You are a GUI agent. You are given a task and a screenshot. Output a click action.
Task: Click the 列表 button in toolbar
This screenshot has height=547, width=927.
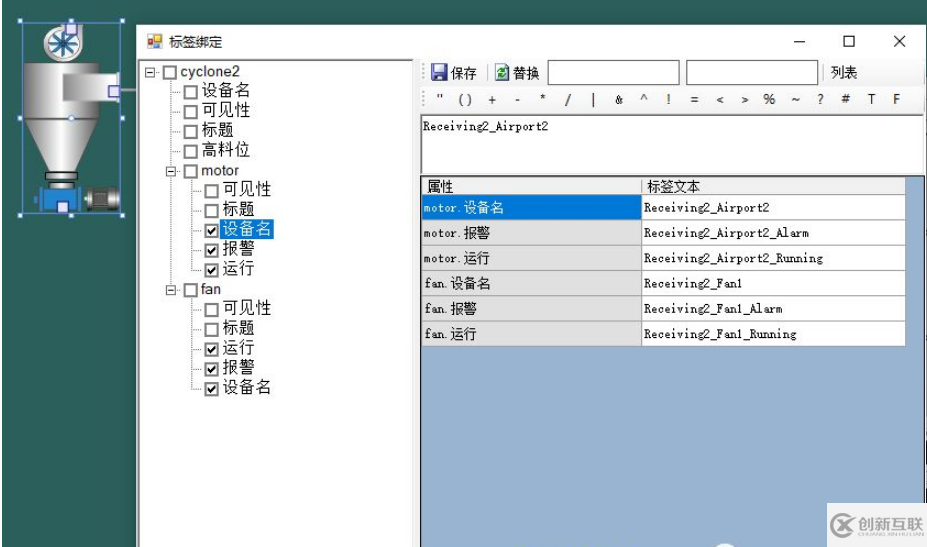(x=843, y=73)
